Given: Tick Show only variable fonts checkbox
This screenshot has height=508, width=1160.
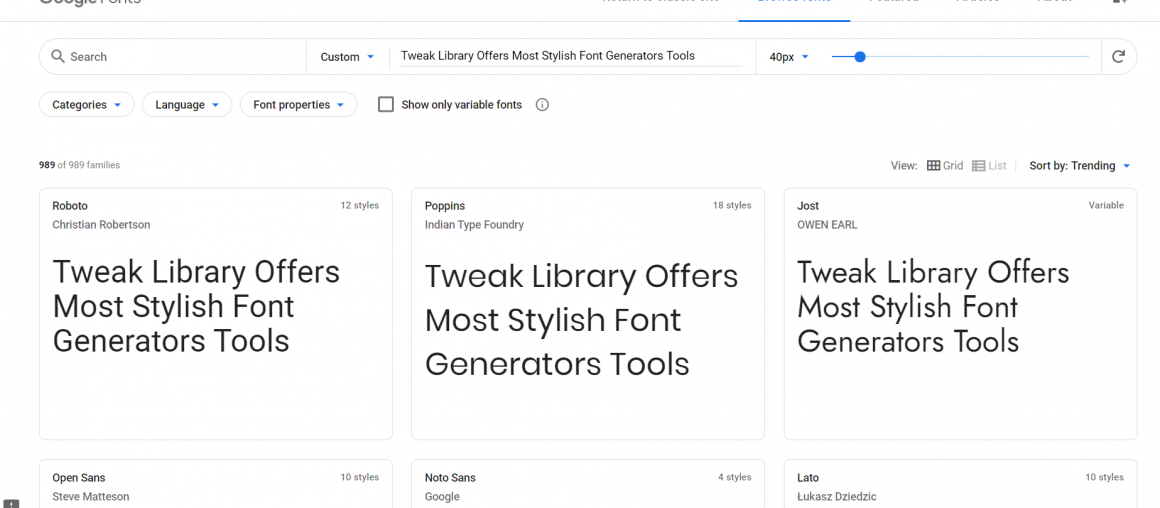Looking at the screenshot, I should [385, 104].
